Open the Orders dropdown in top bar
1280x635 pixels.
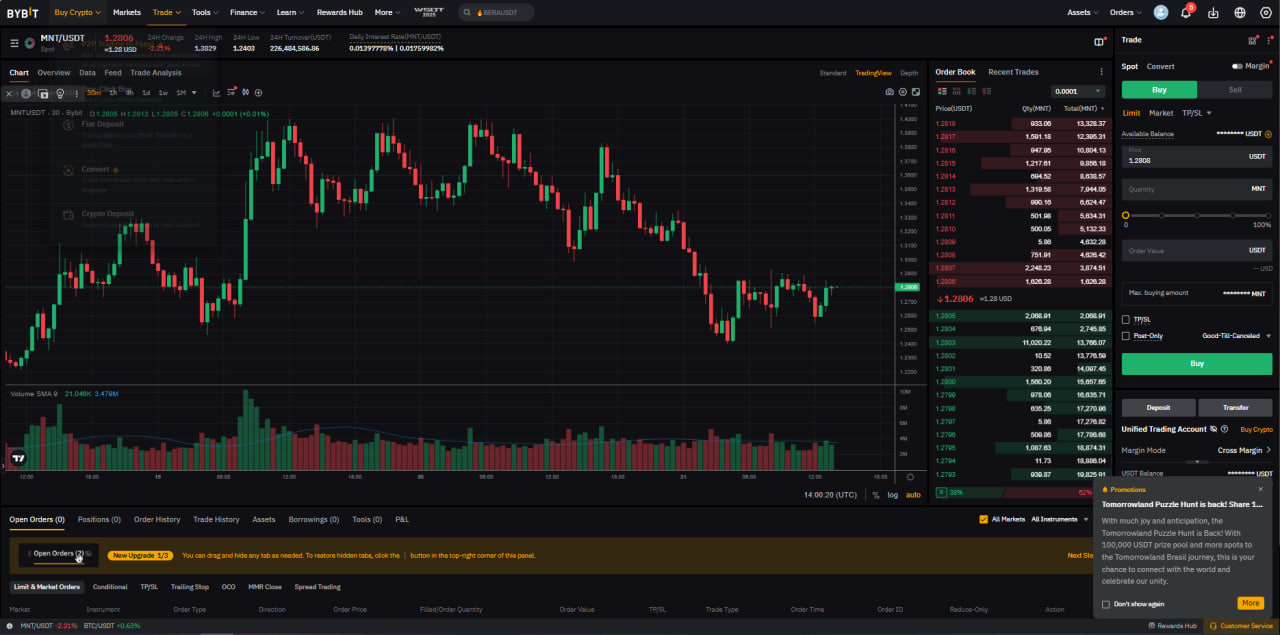click(x=1125, y=13)
